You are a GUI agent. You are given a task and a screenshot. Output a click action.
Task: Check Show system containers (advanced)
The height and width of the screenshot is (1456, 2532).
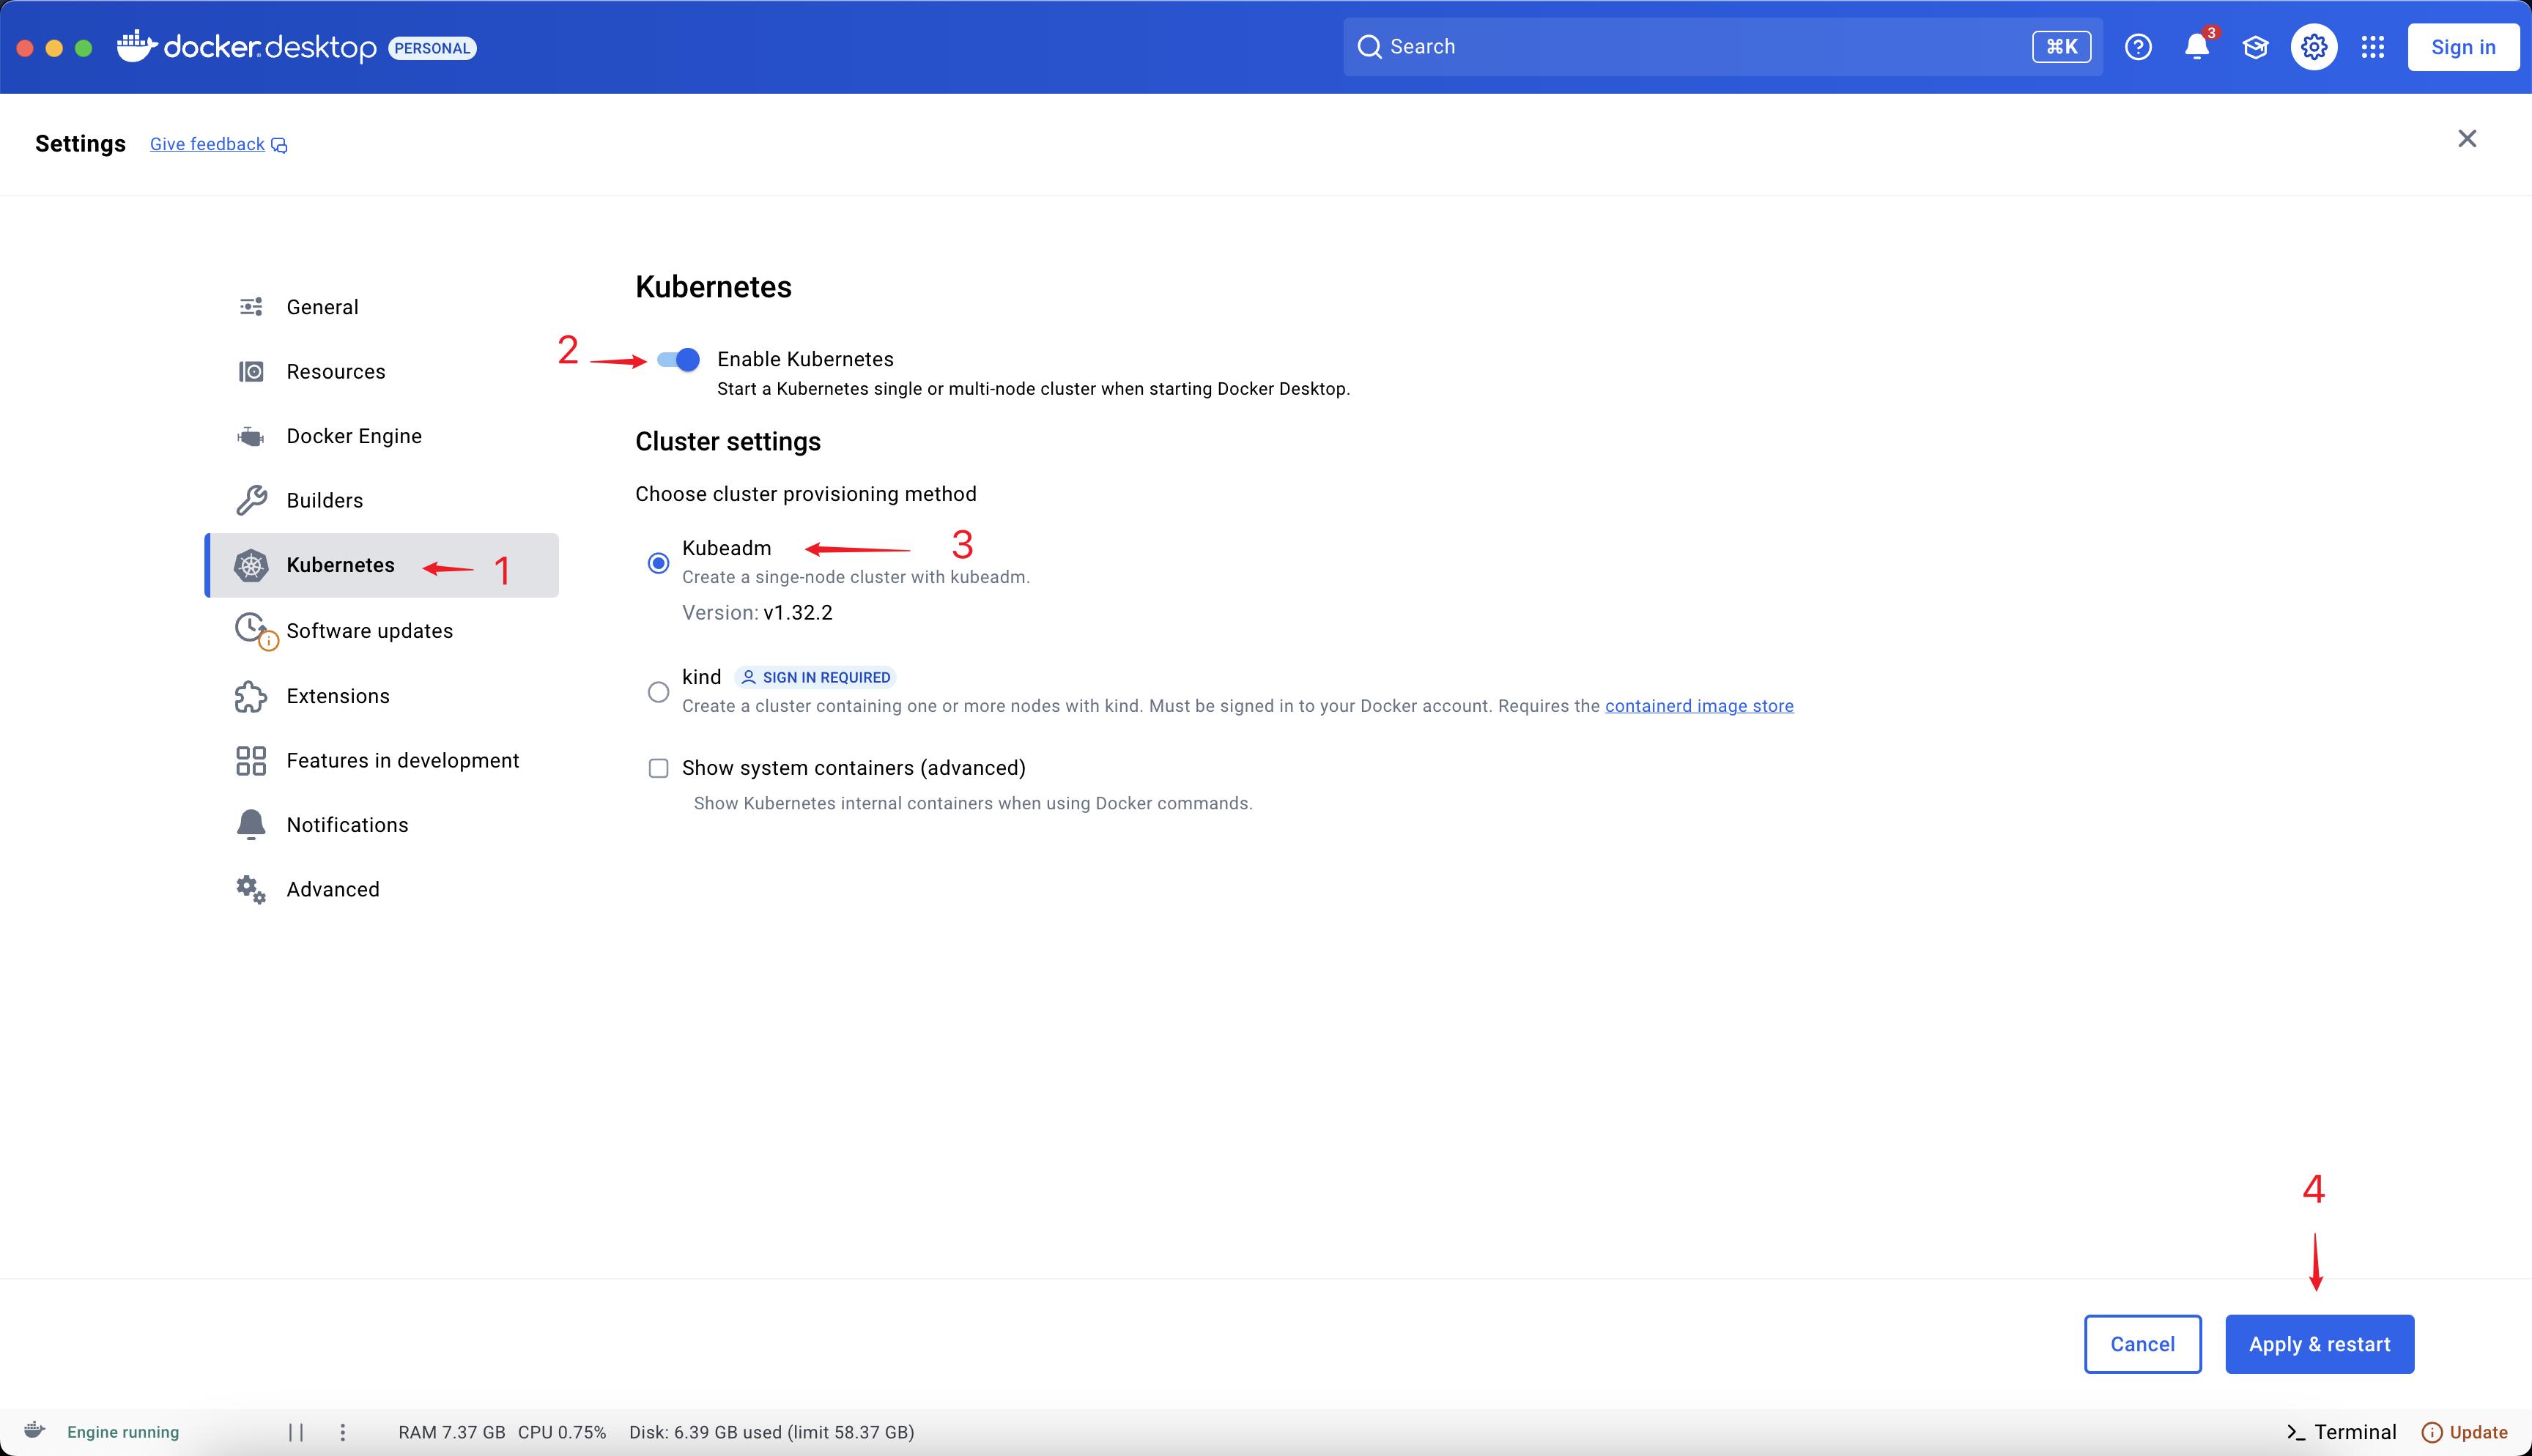coord(658,768)
